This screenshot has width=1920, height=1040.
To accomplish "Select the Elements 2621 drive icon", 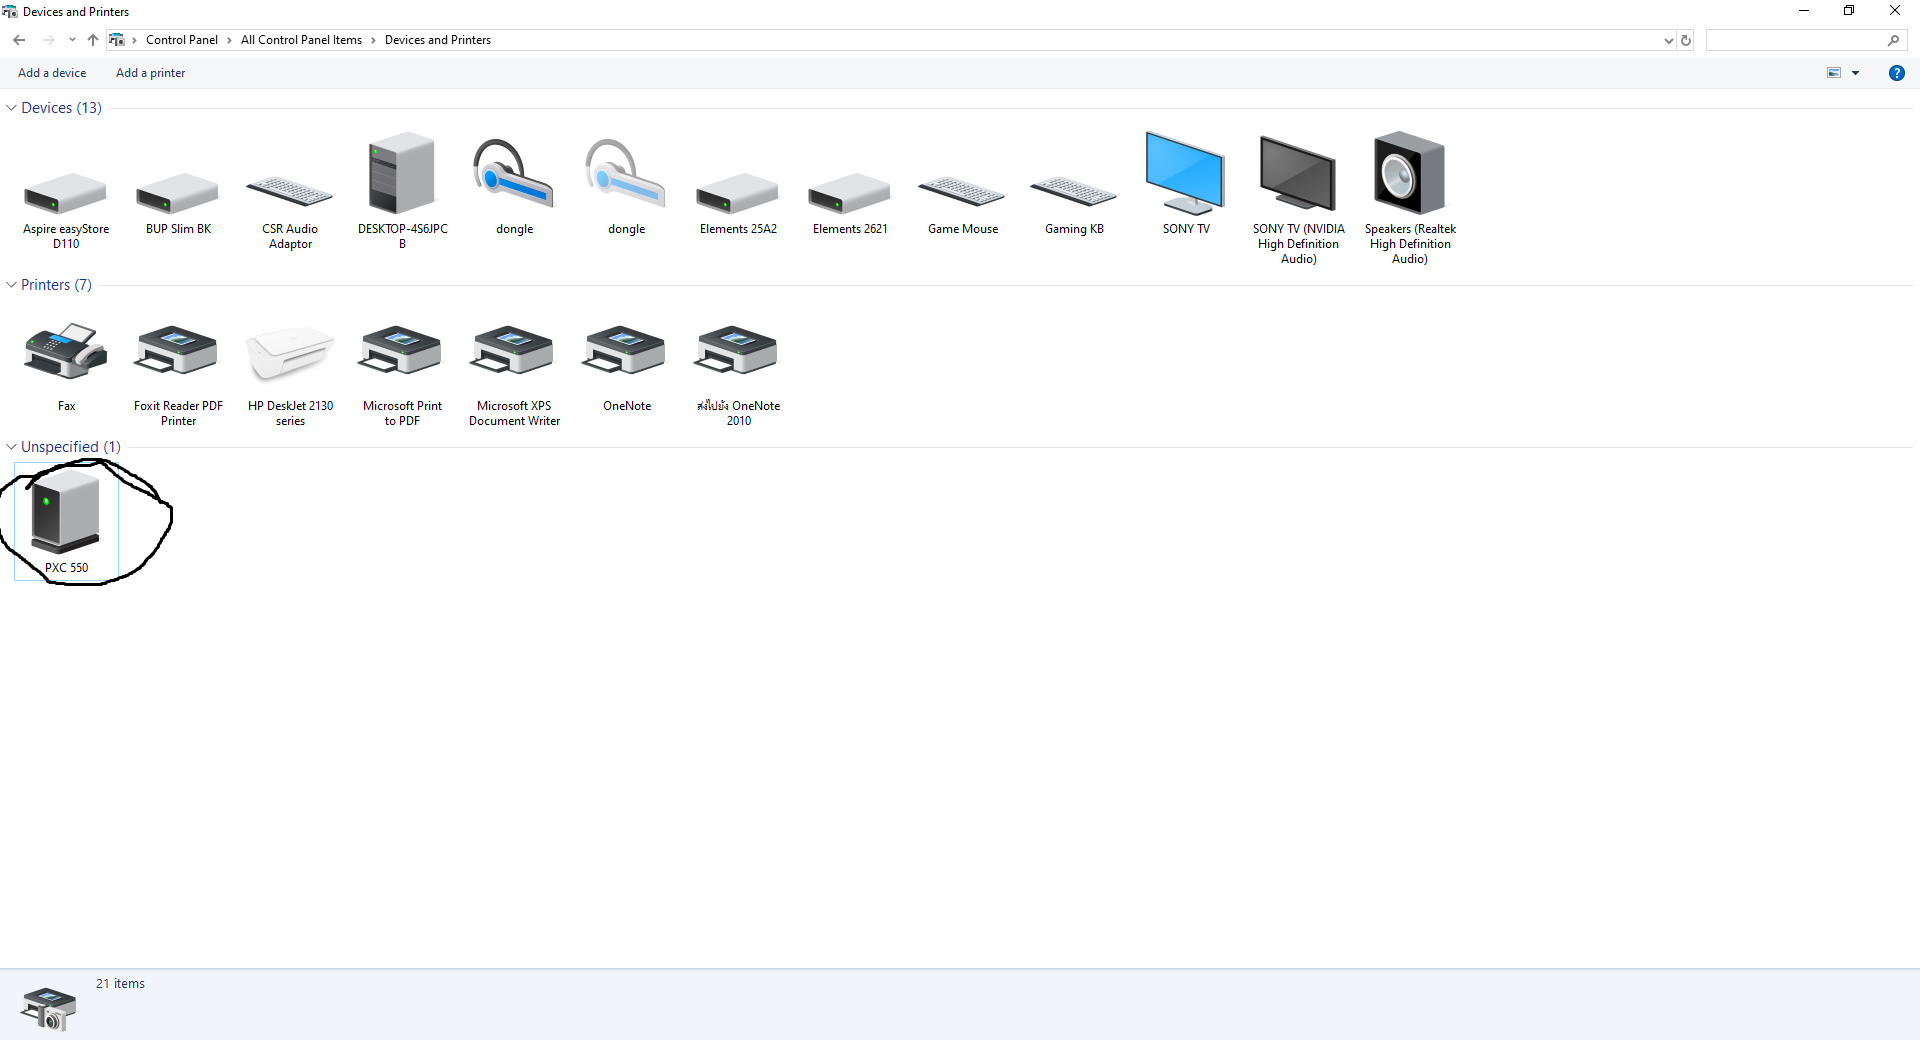I will click(x=850, y=192).
